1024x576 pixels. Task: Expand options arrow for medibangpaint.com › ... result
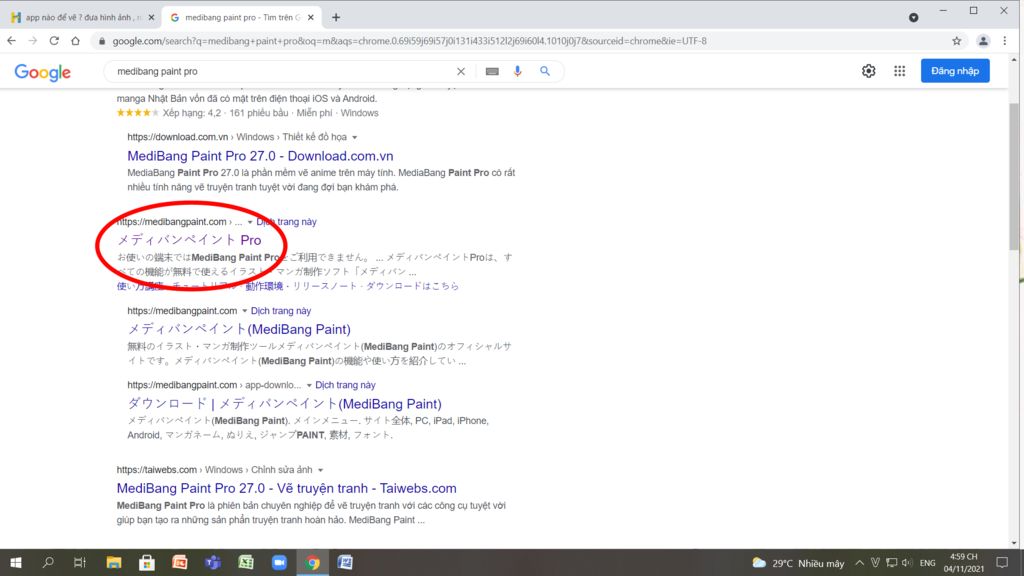[249, 222]
